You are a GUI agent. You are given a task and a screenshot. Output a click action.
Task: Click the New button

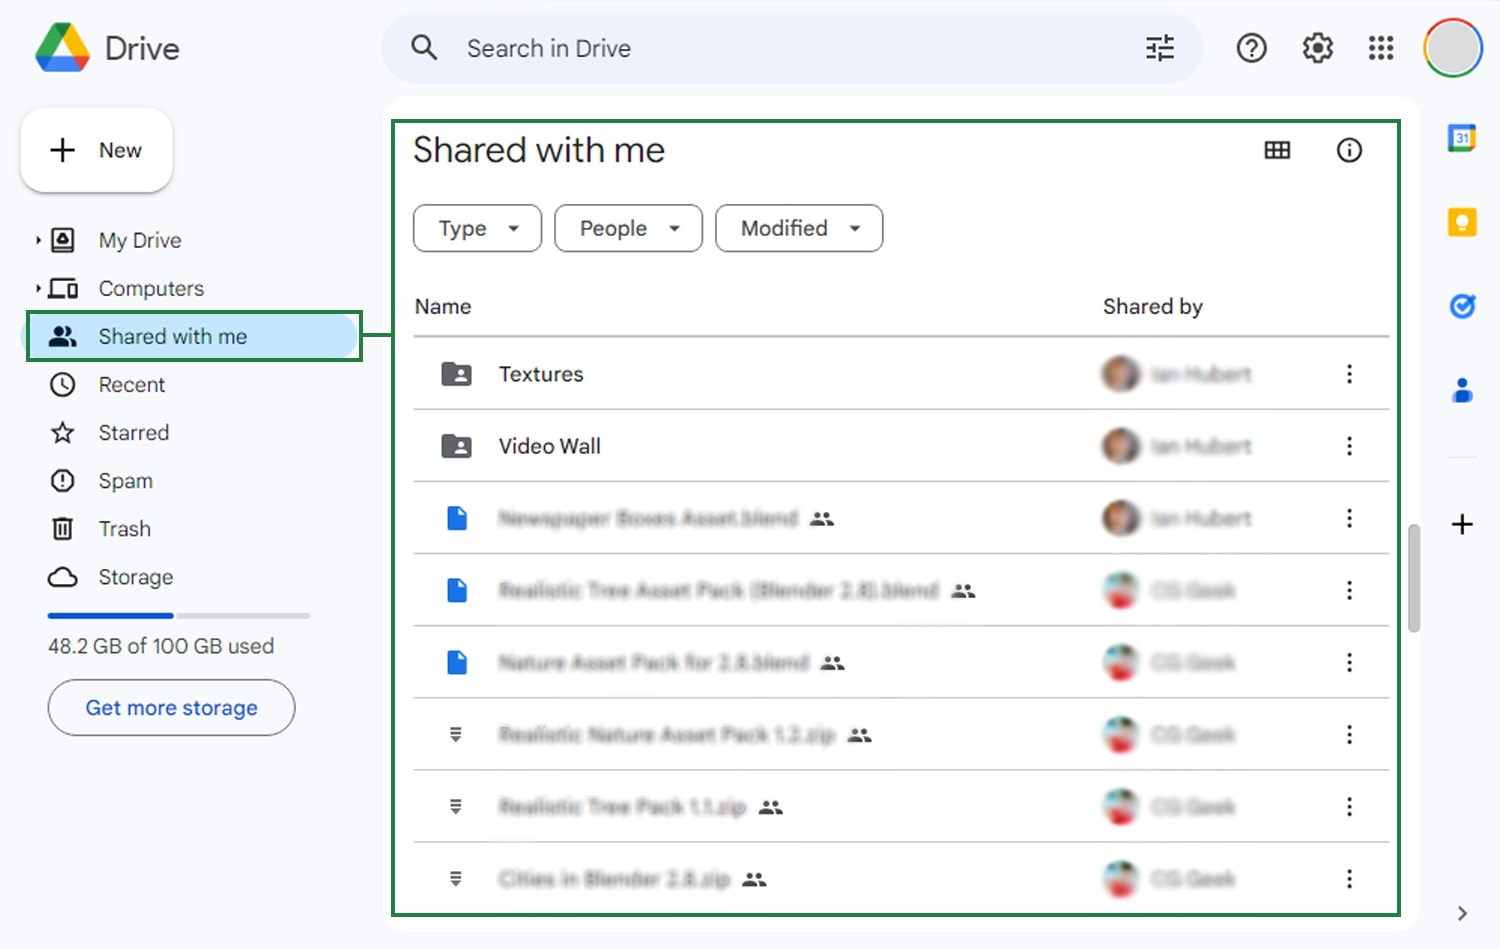tap(96, 150)
